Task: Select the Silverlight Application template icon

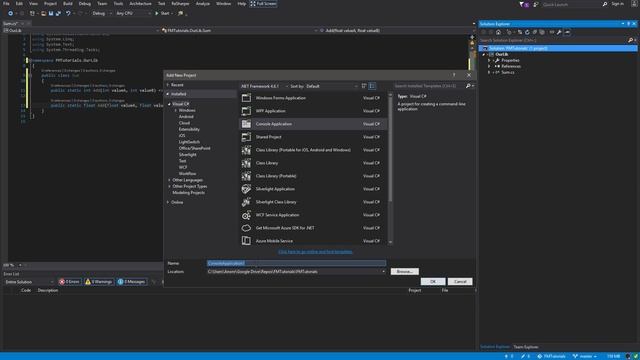Action: 246,189
